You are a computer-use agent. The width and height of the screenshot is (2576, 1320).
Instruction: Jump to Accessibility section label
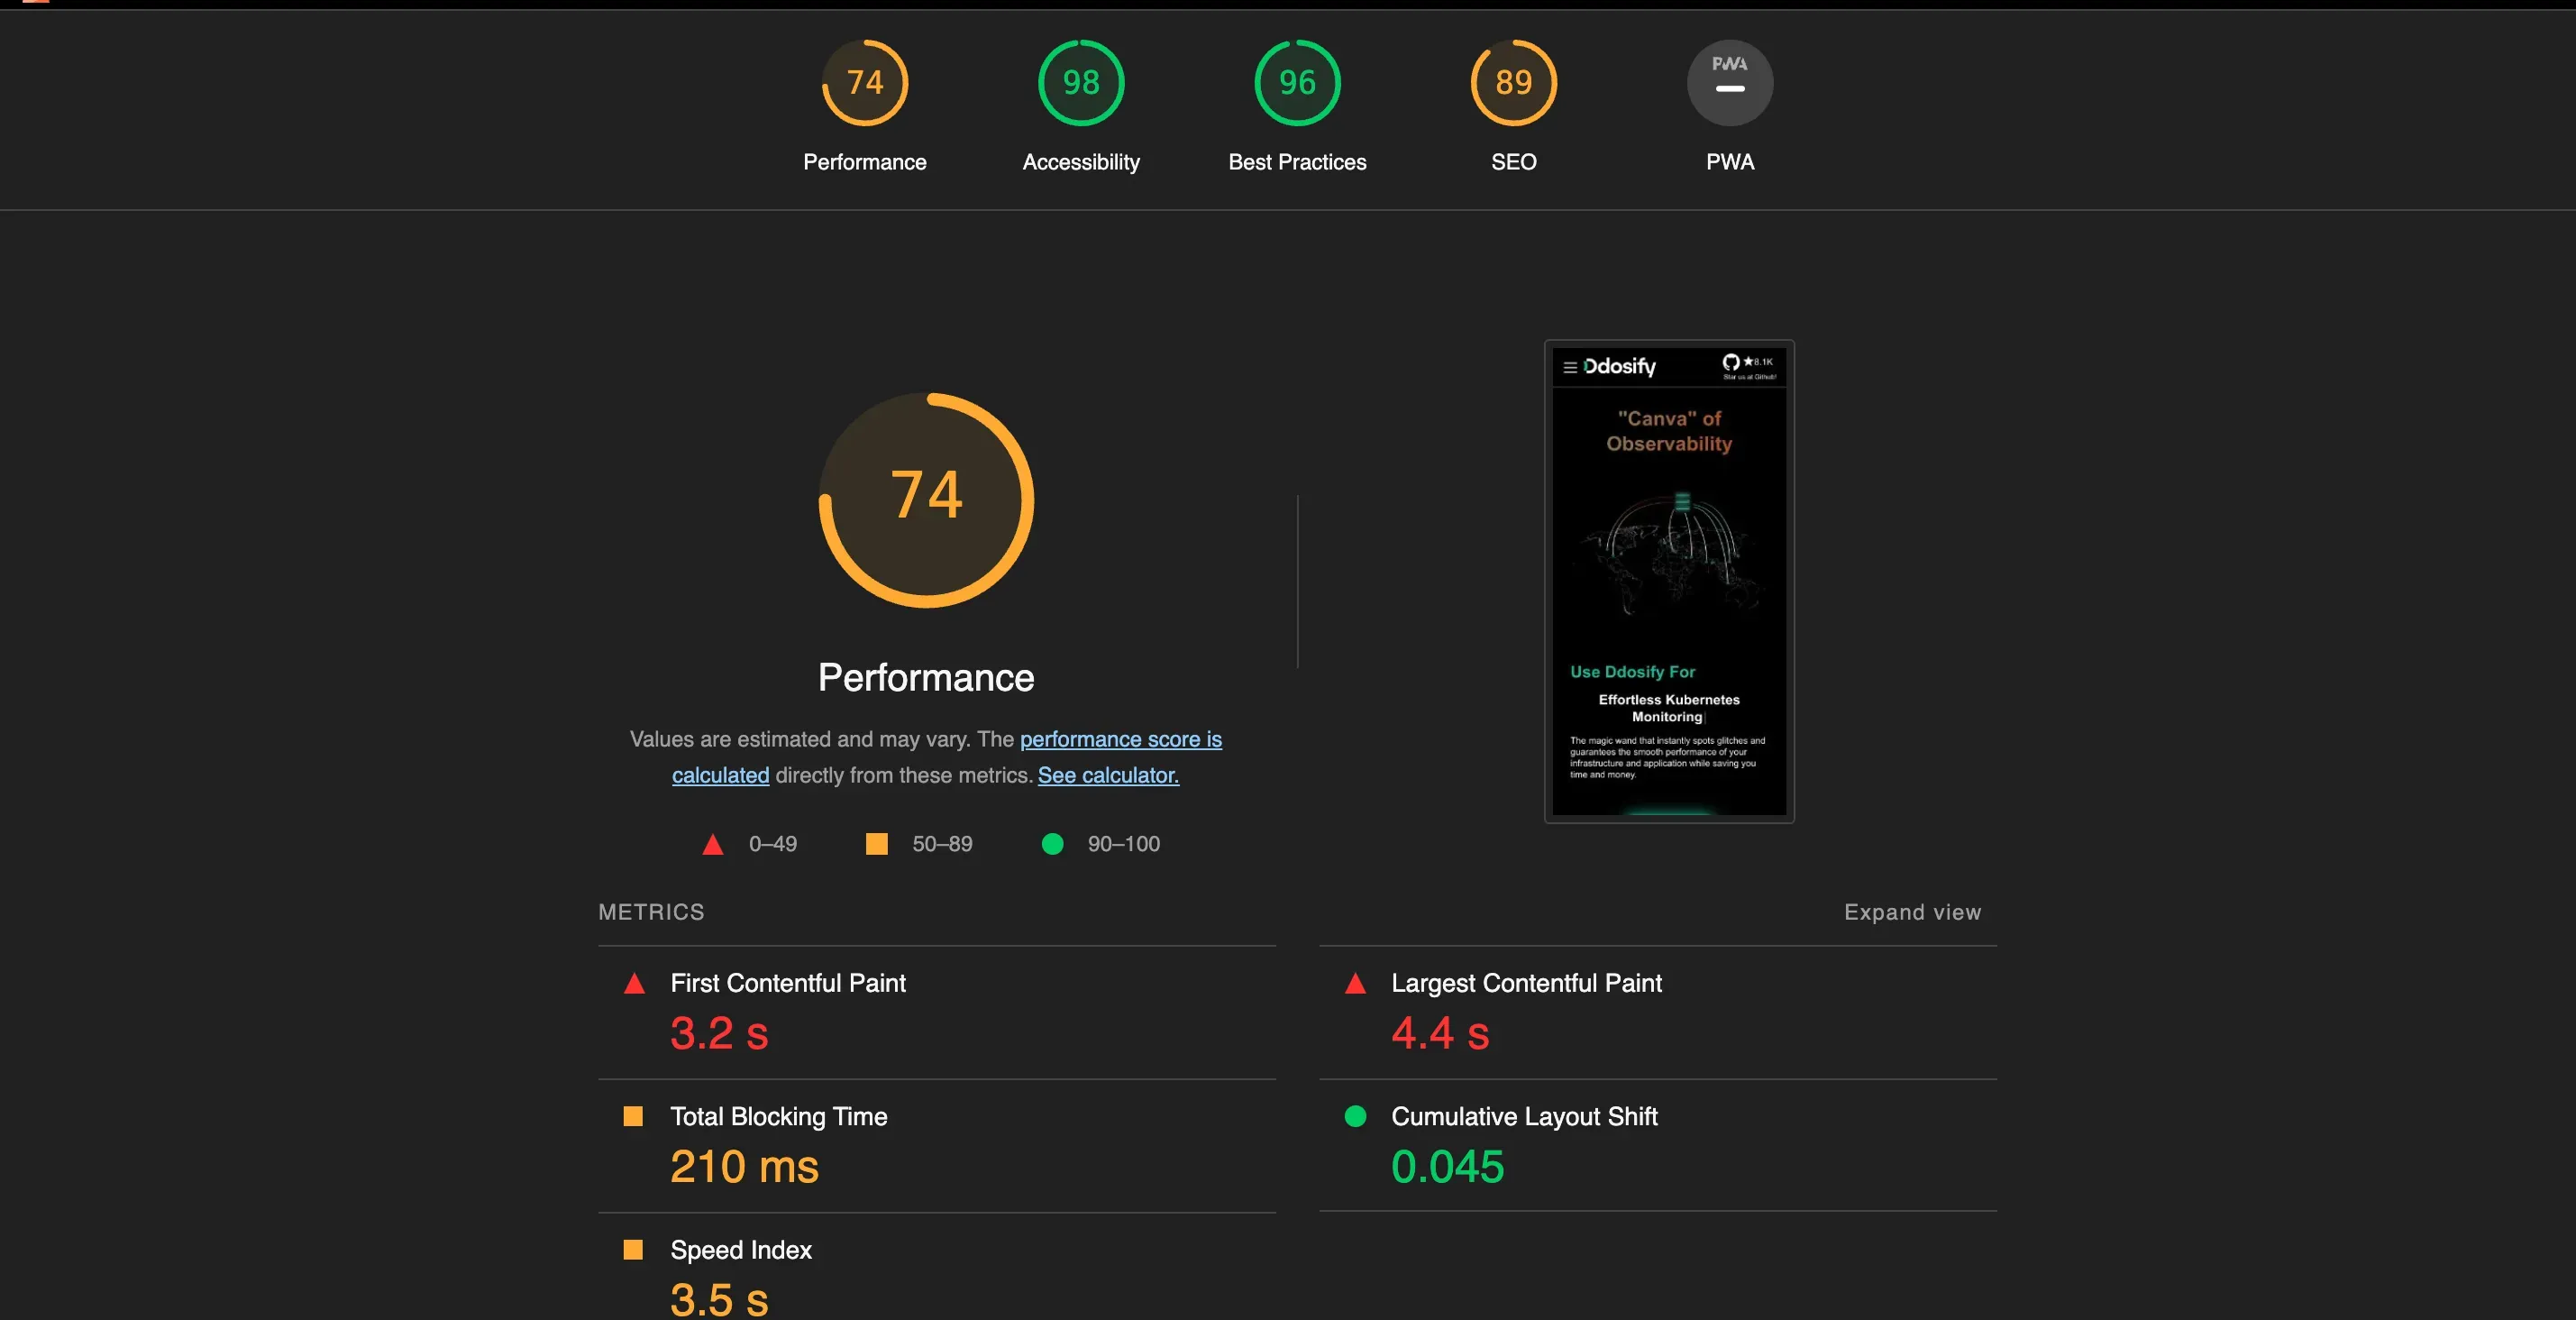[1080, 162]
